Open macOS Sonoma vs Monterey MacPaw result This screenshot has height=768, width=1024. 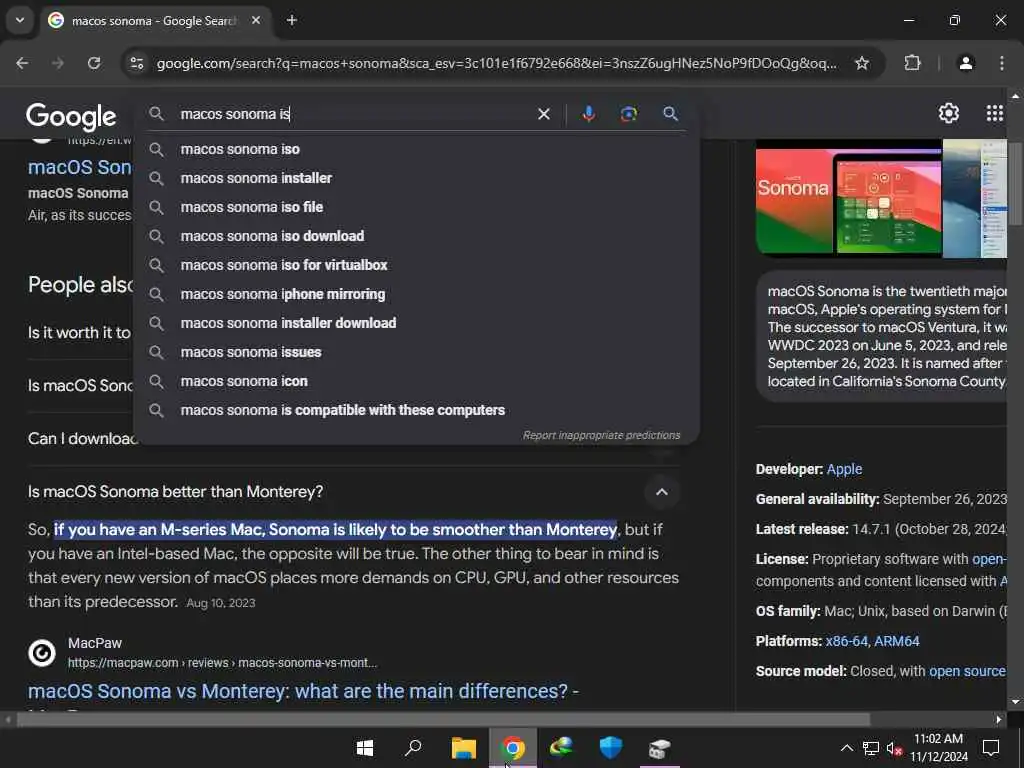pos(303,691)
